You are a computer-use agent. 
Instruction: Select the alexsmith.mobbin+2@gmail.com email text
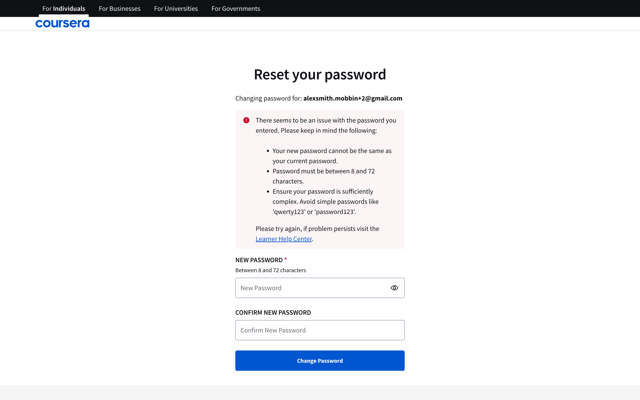pos(353,98)
